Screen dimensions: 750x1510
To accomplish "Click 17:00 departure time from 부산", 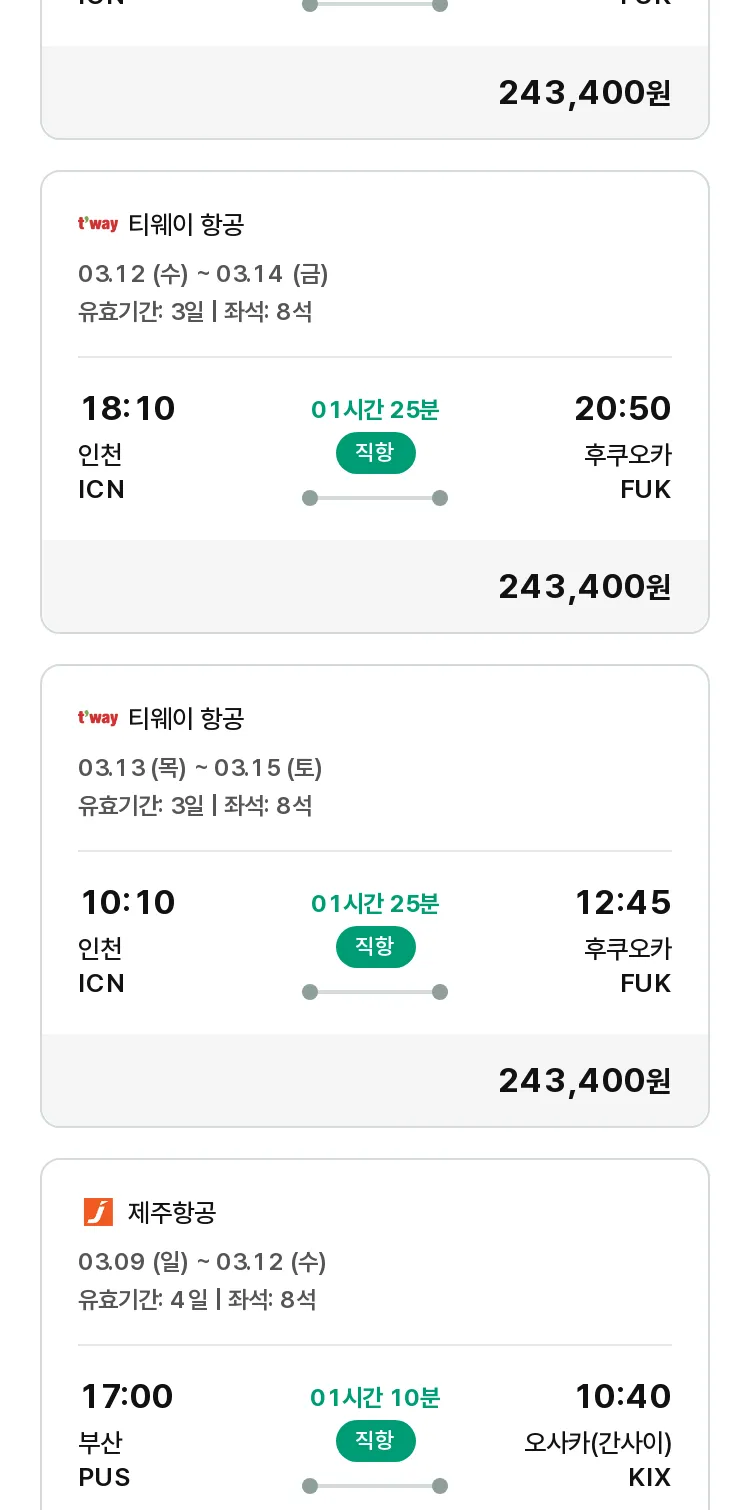I will point(126,1397).
